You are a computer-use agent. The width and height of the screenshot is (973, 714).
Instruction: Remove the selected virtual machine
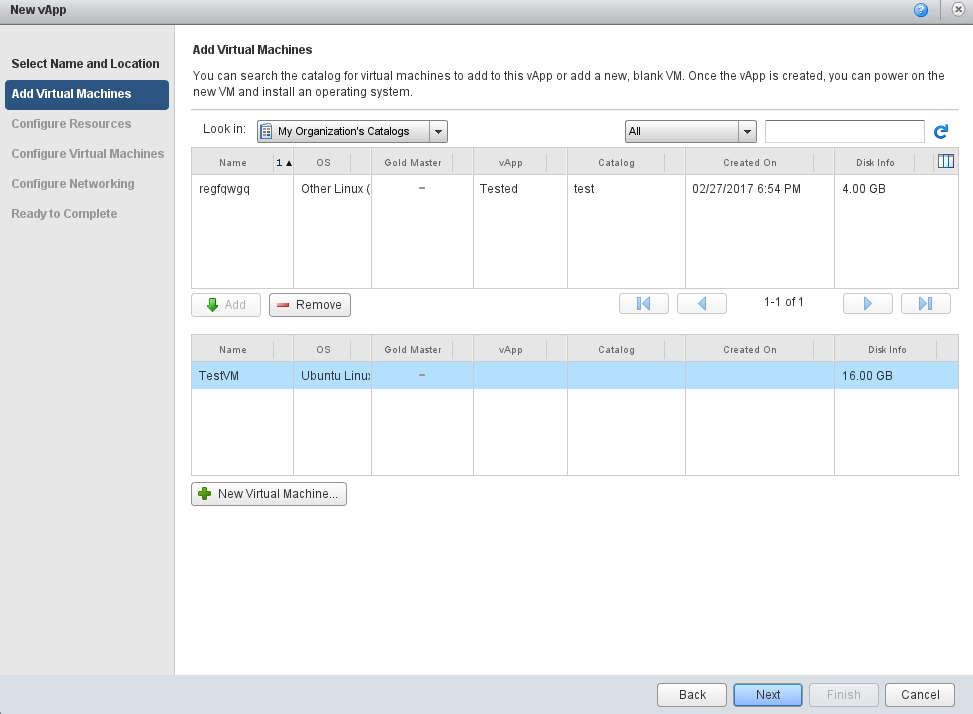pyautogui.click(x=310, y=305)
